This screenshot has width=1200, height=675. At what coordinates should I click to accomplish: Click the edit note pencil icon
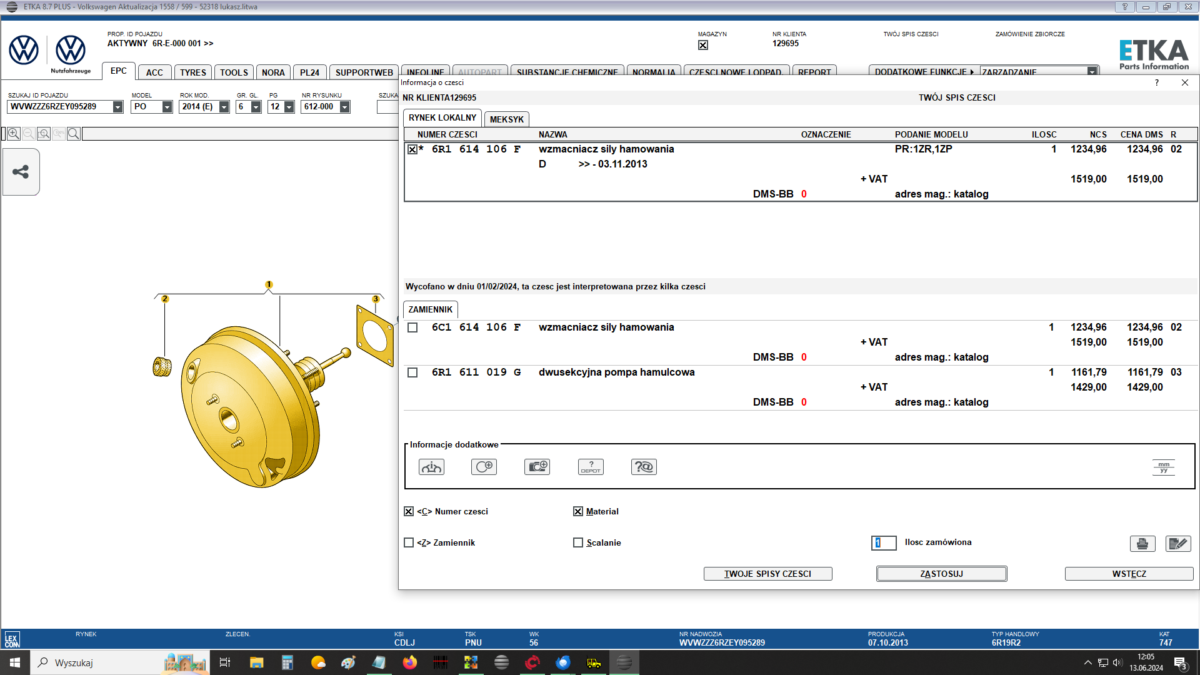(1178, 543)
